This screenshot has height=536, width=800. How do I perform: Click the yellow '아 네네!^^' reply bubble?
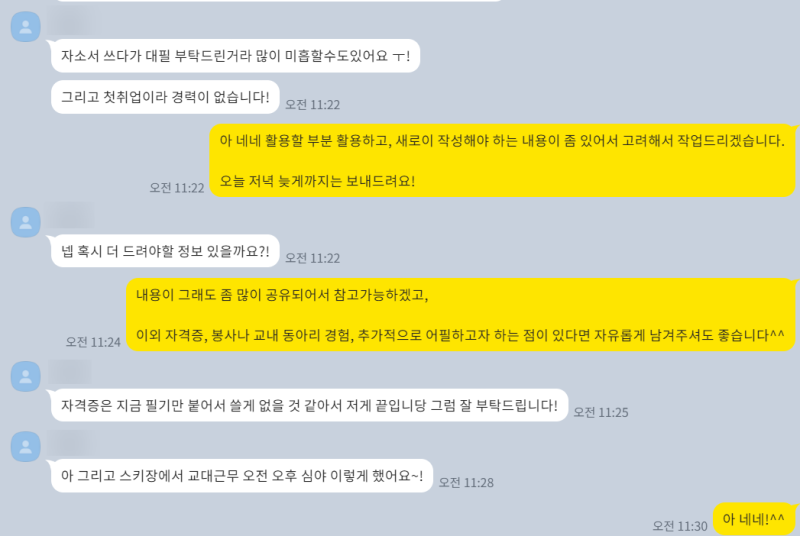tap(754, 519)
